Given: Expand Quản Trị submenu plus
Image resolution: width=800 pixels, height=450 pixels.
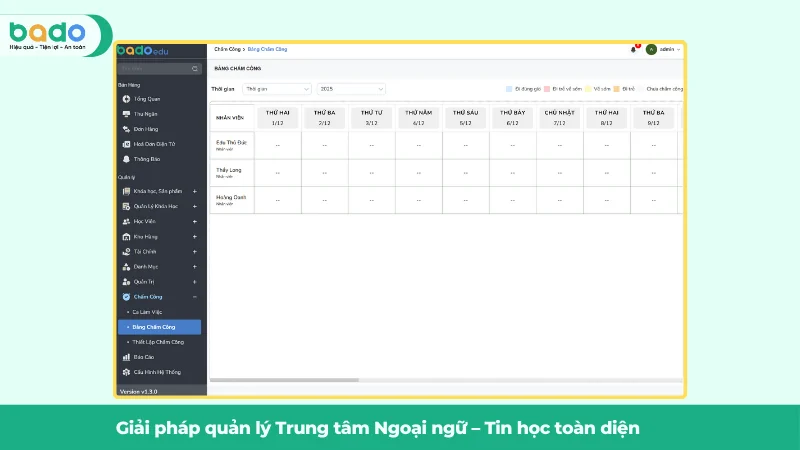Looking at the screenshot, I should coord(194,282).
